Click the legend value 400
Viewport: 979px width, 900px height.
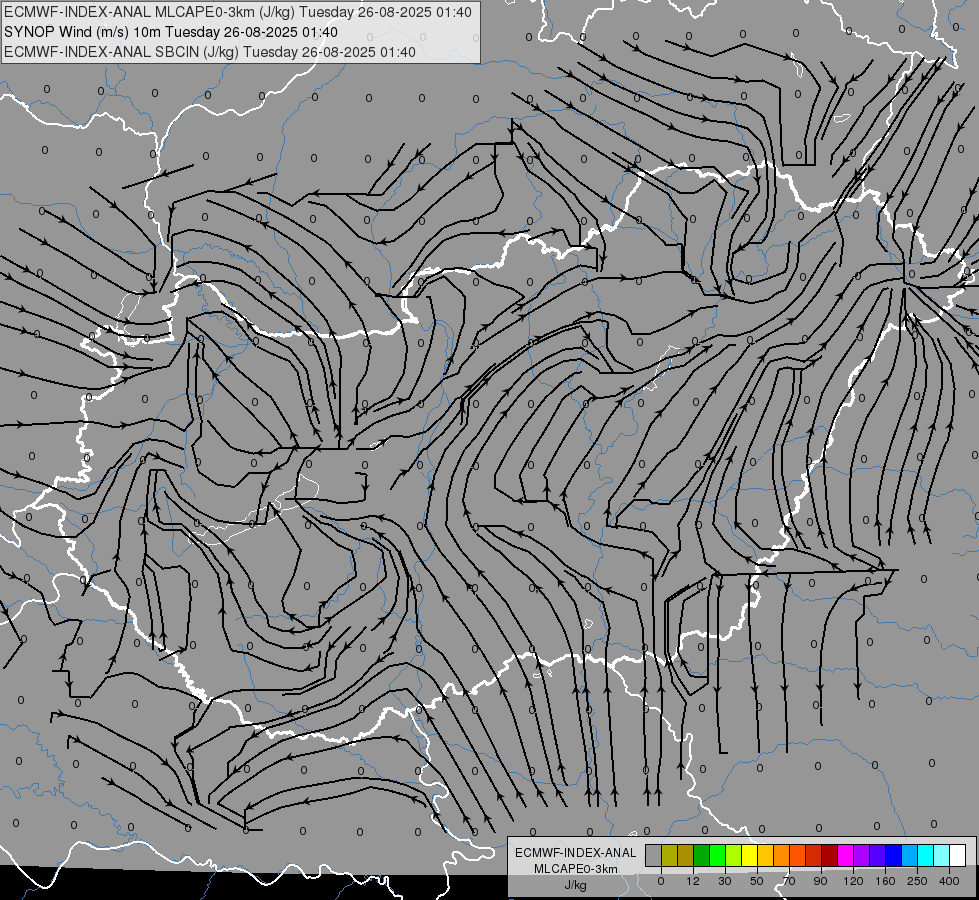coord(949,881)
